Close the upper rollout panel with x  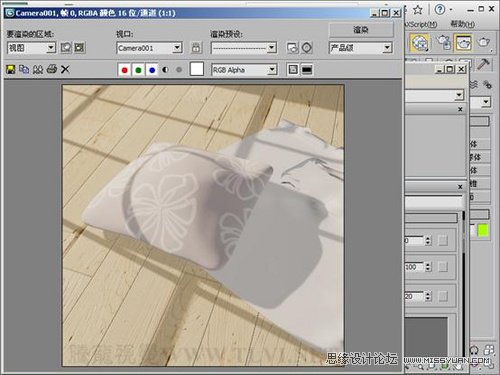460,109
